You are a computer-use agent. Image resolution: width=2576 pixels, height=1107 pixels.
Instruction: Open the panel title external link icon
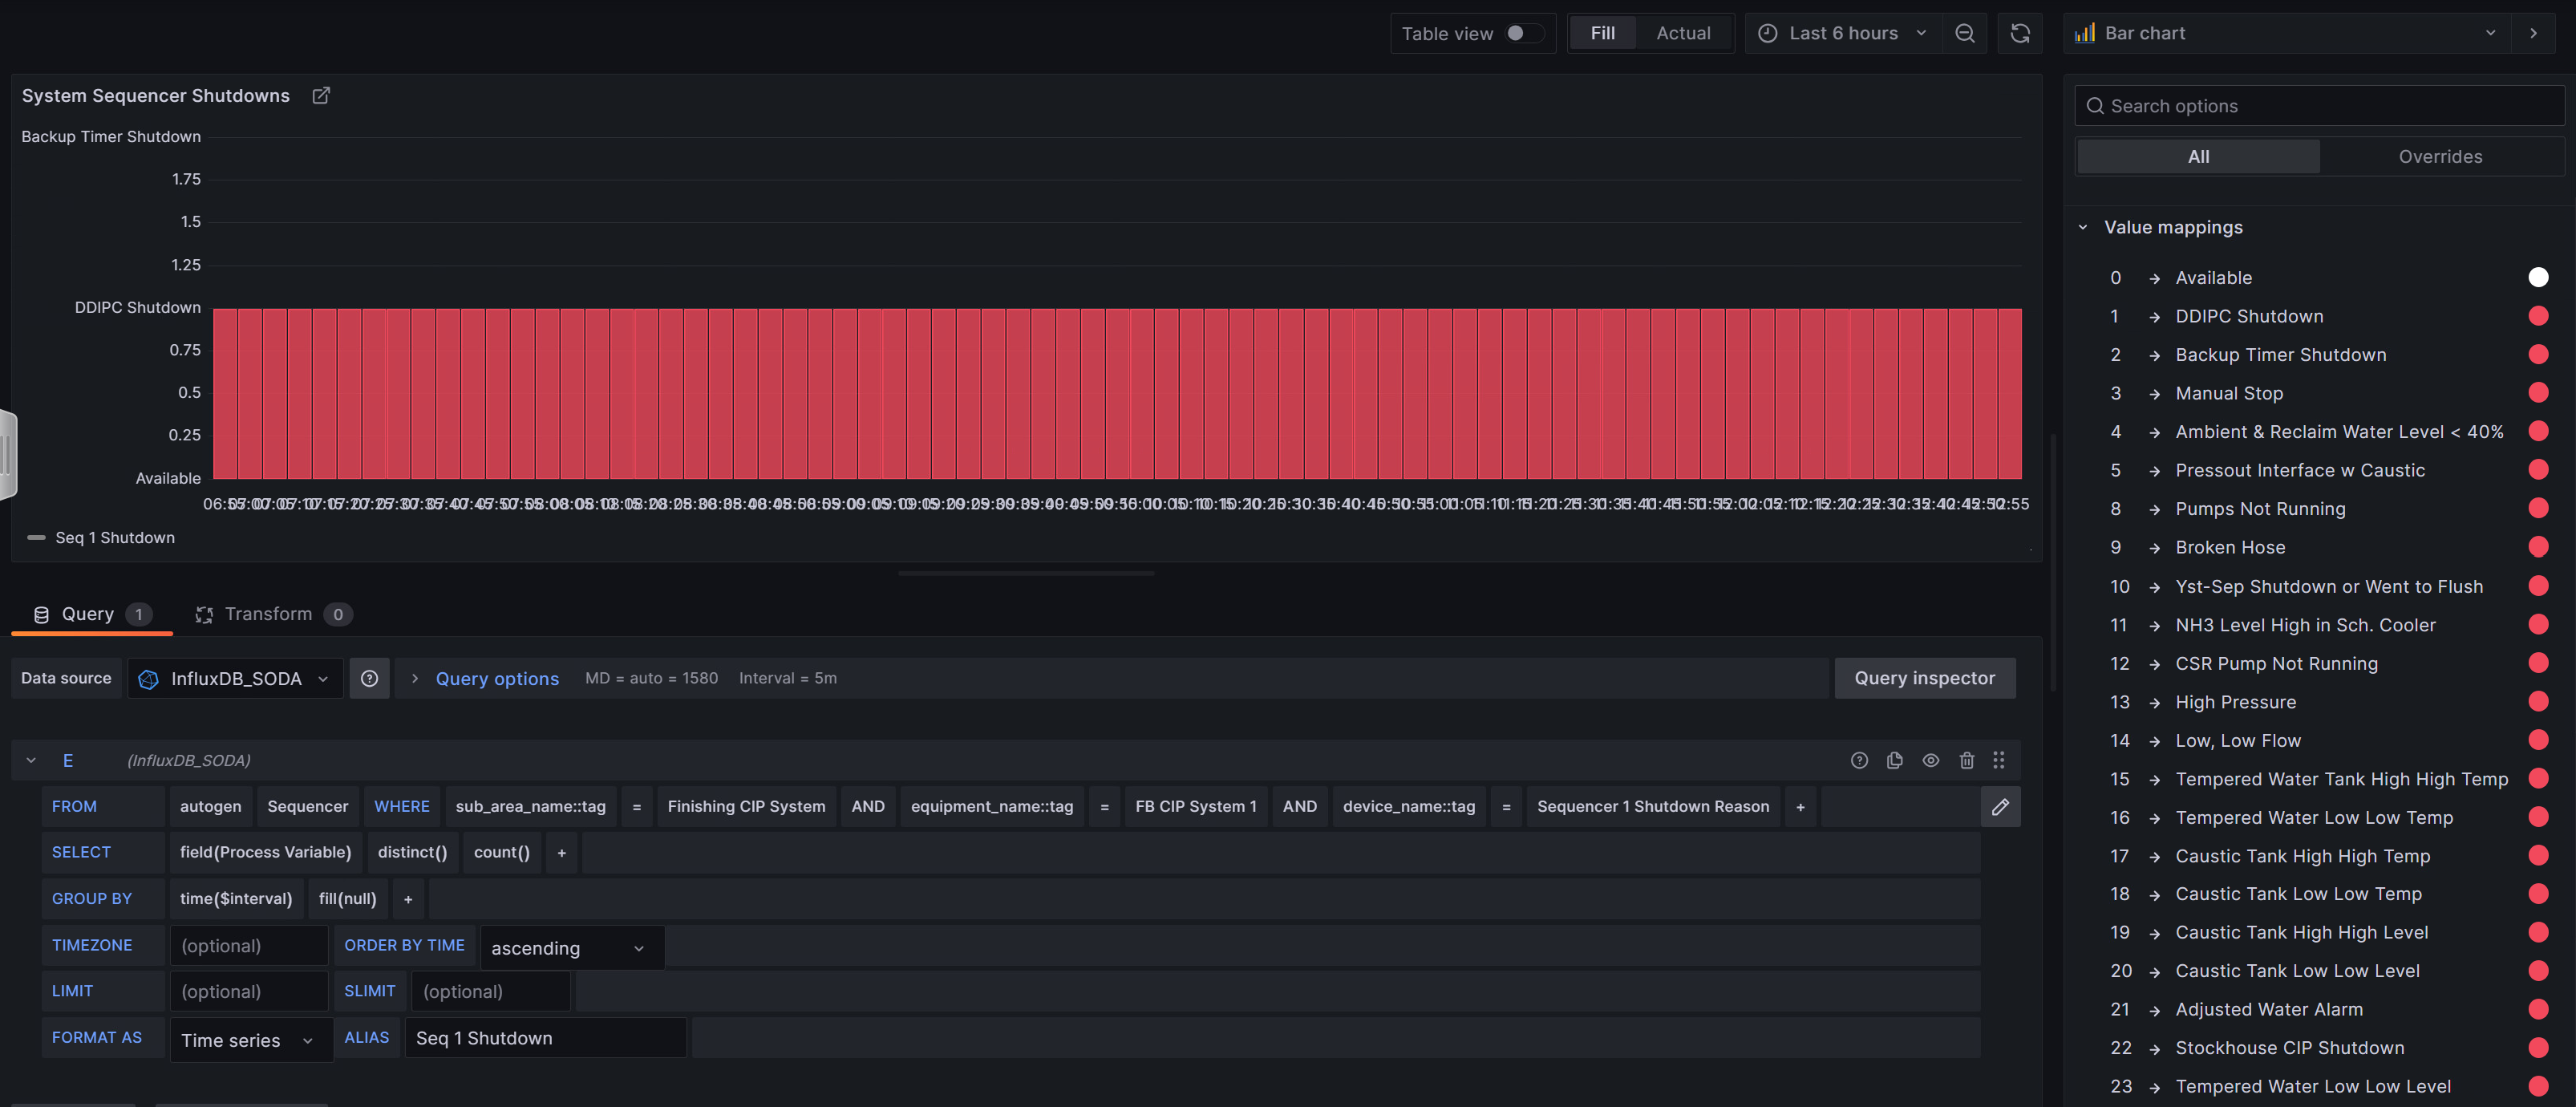pyautogui.click(x=321, y=95)
